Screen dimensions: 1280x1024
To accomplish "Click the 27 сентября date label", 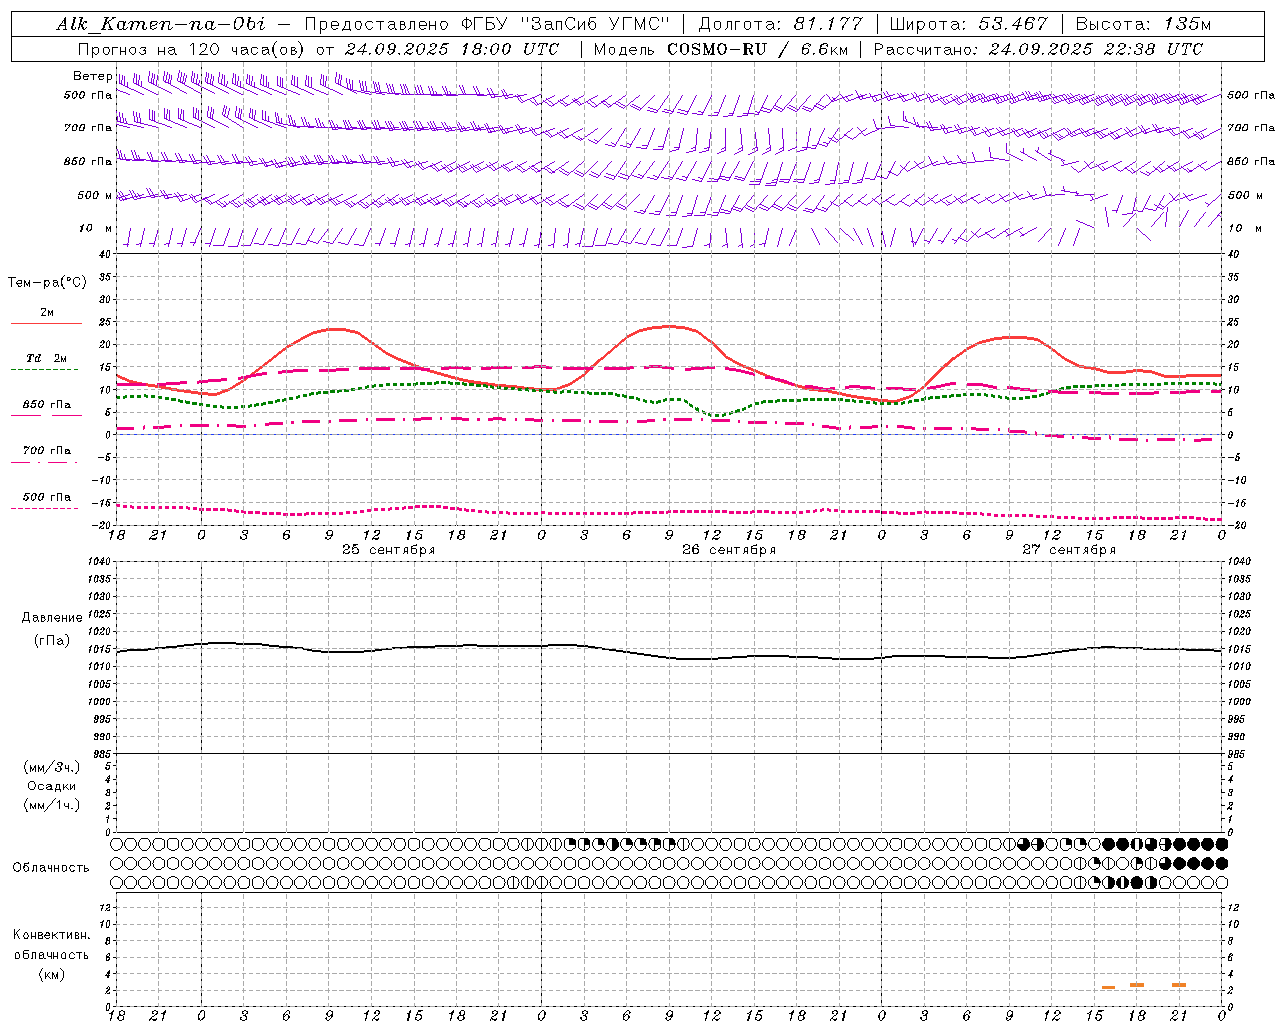I will [1069, 550].
